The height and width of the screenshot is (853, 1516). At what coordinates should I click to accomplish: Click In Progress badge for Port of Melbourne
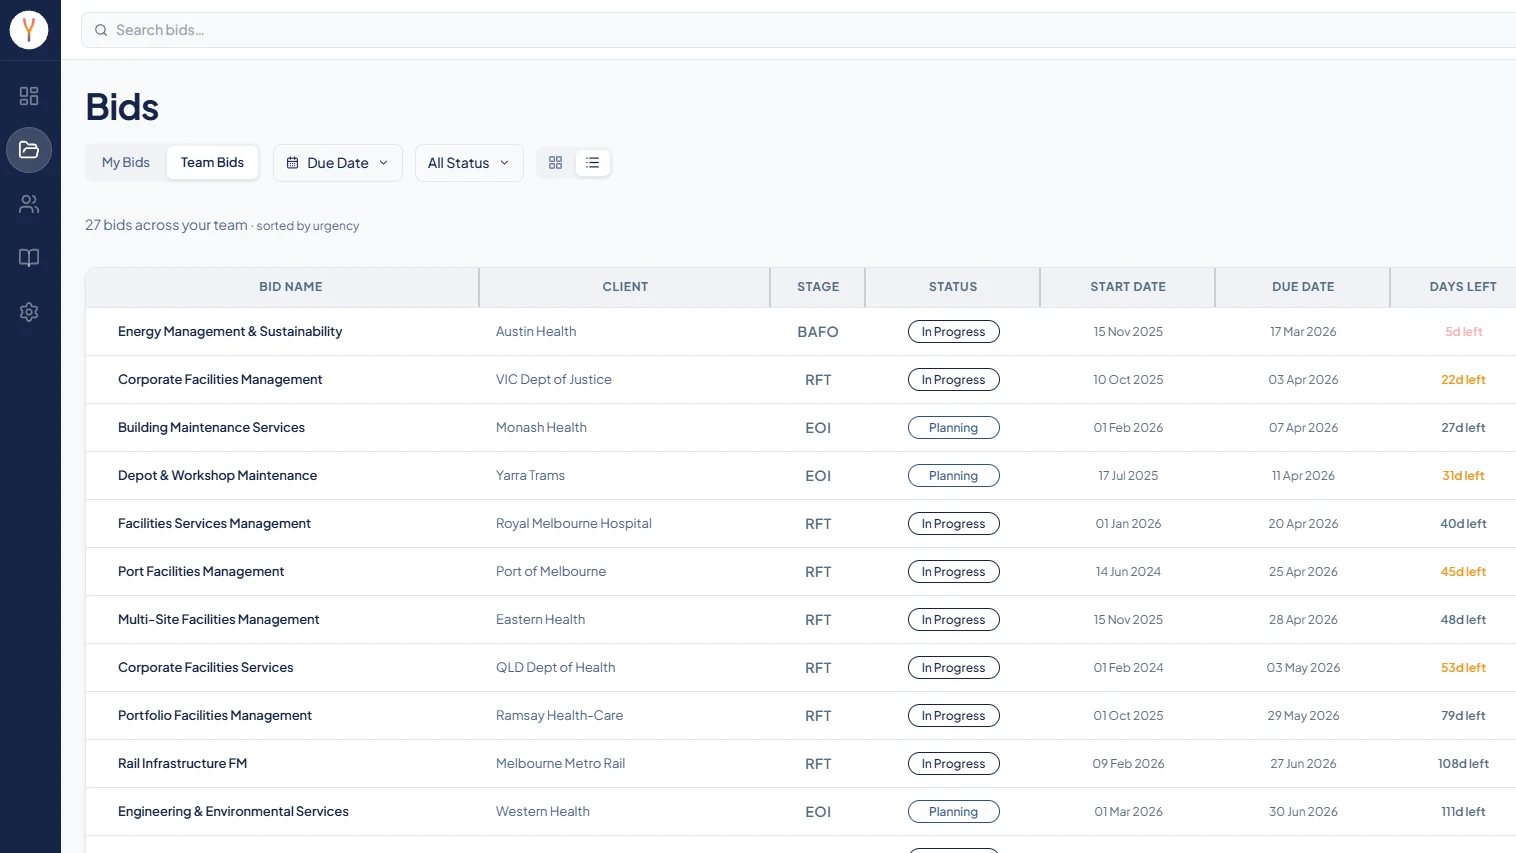pyautogui.click(x=953, y=572)
